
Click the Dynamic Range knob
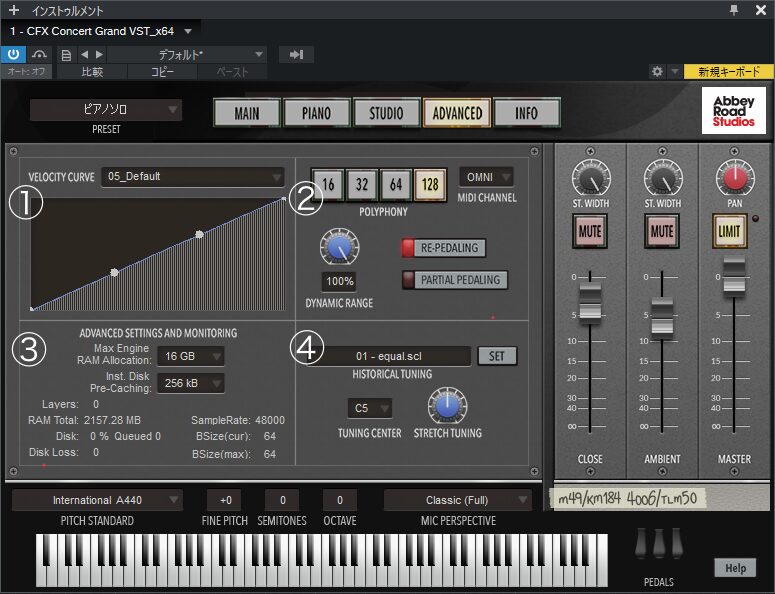pyautogui.click(x=340, y=247)
